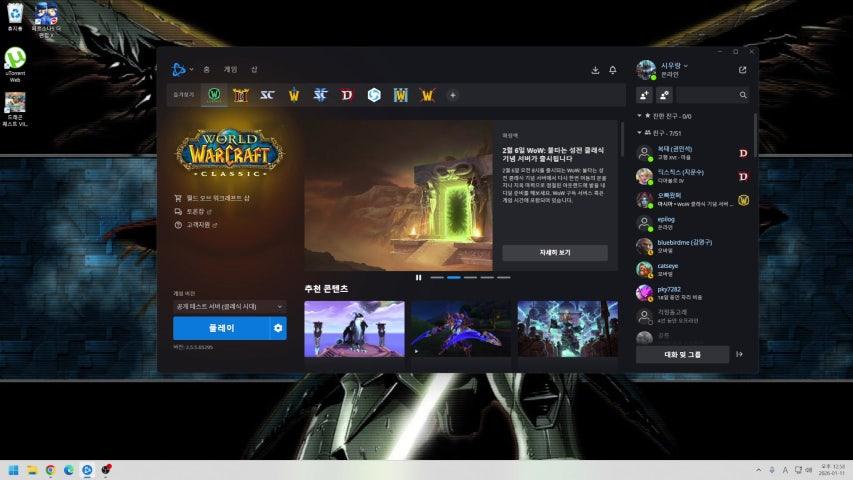Add a game to favorites with plus
The height and width of the screenshot is (480, 853).
pyautogui.click(x=453, y=95)
